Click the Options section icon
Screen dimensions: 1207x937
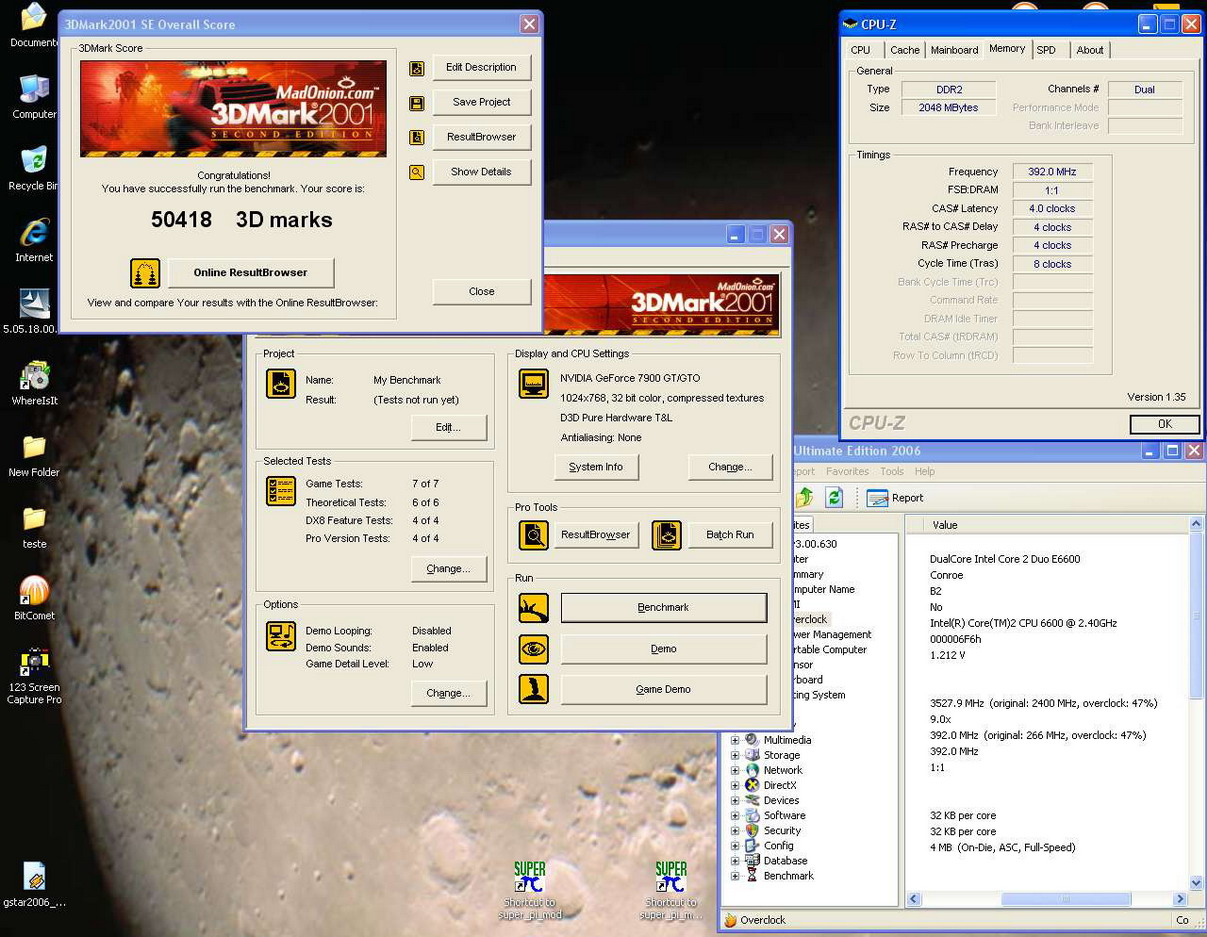pos(281,636)
